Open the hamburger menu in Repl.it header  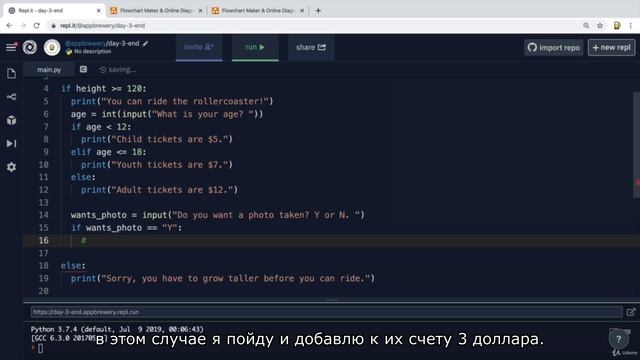11,47
